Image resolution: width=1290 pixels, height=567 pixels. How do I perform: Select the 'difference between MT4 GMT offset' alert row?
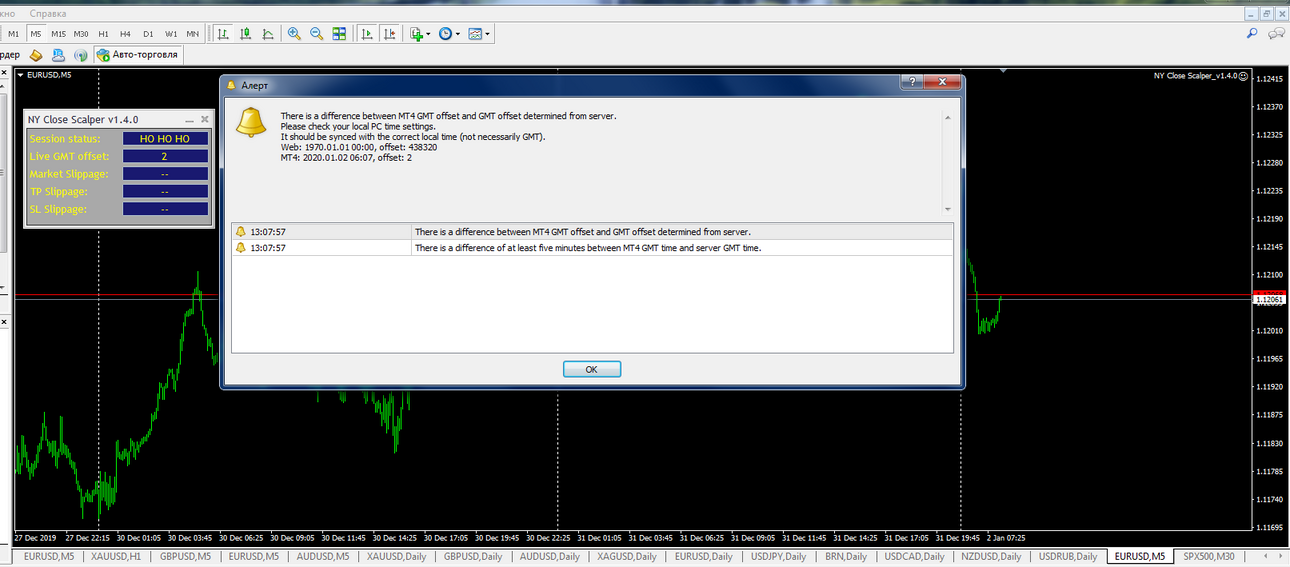(592, 232)
